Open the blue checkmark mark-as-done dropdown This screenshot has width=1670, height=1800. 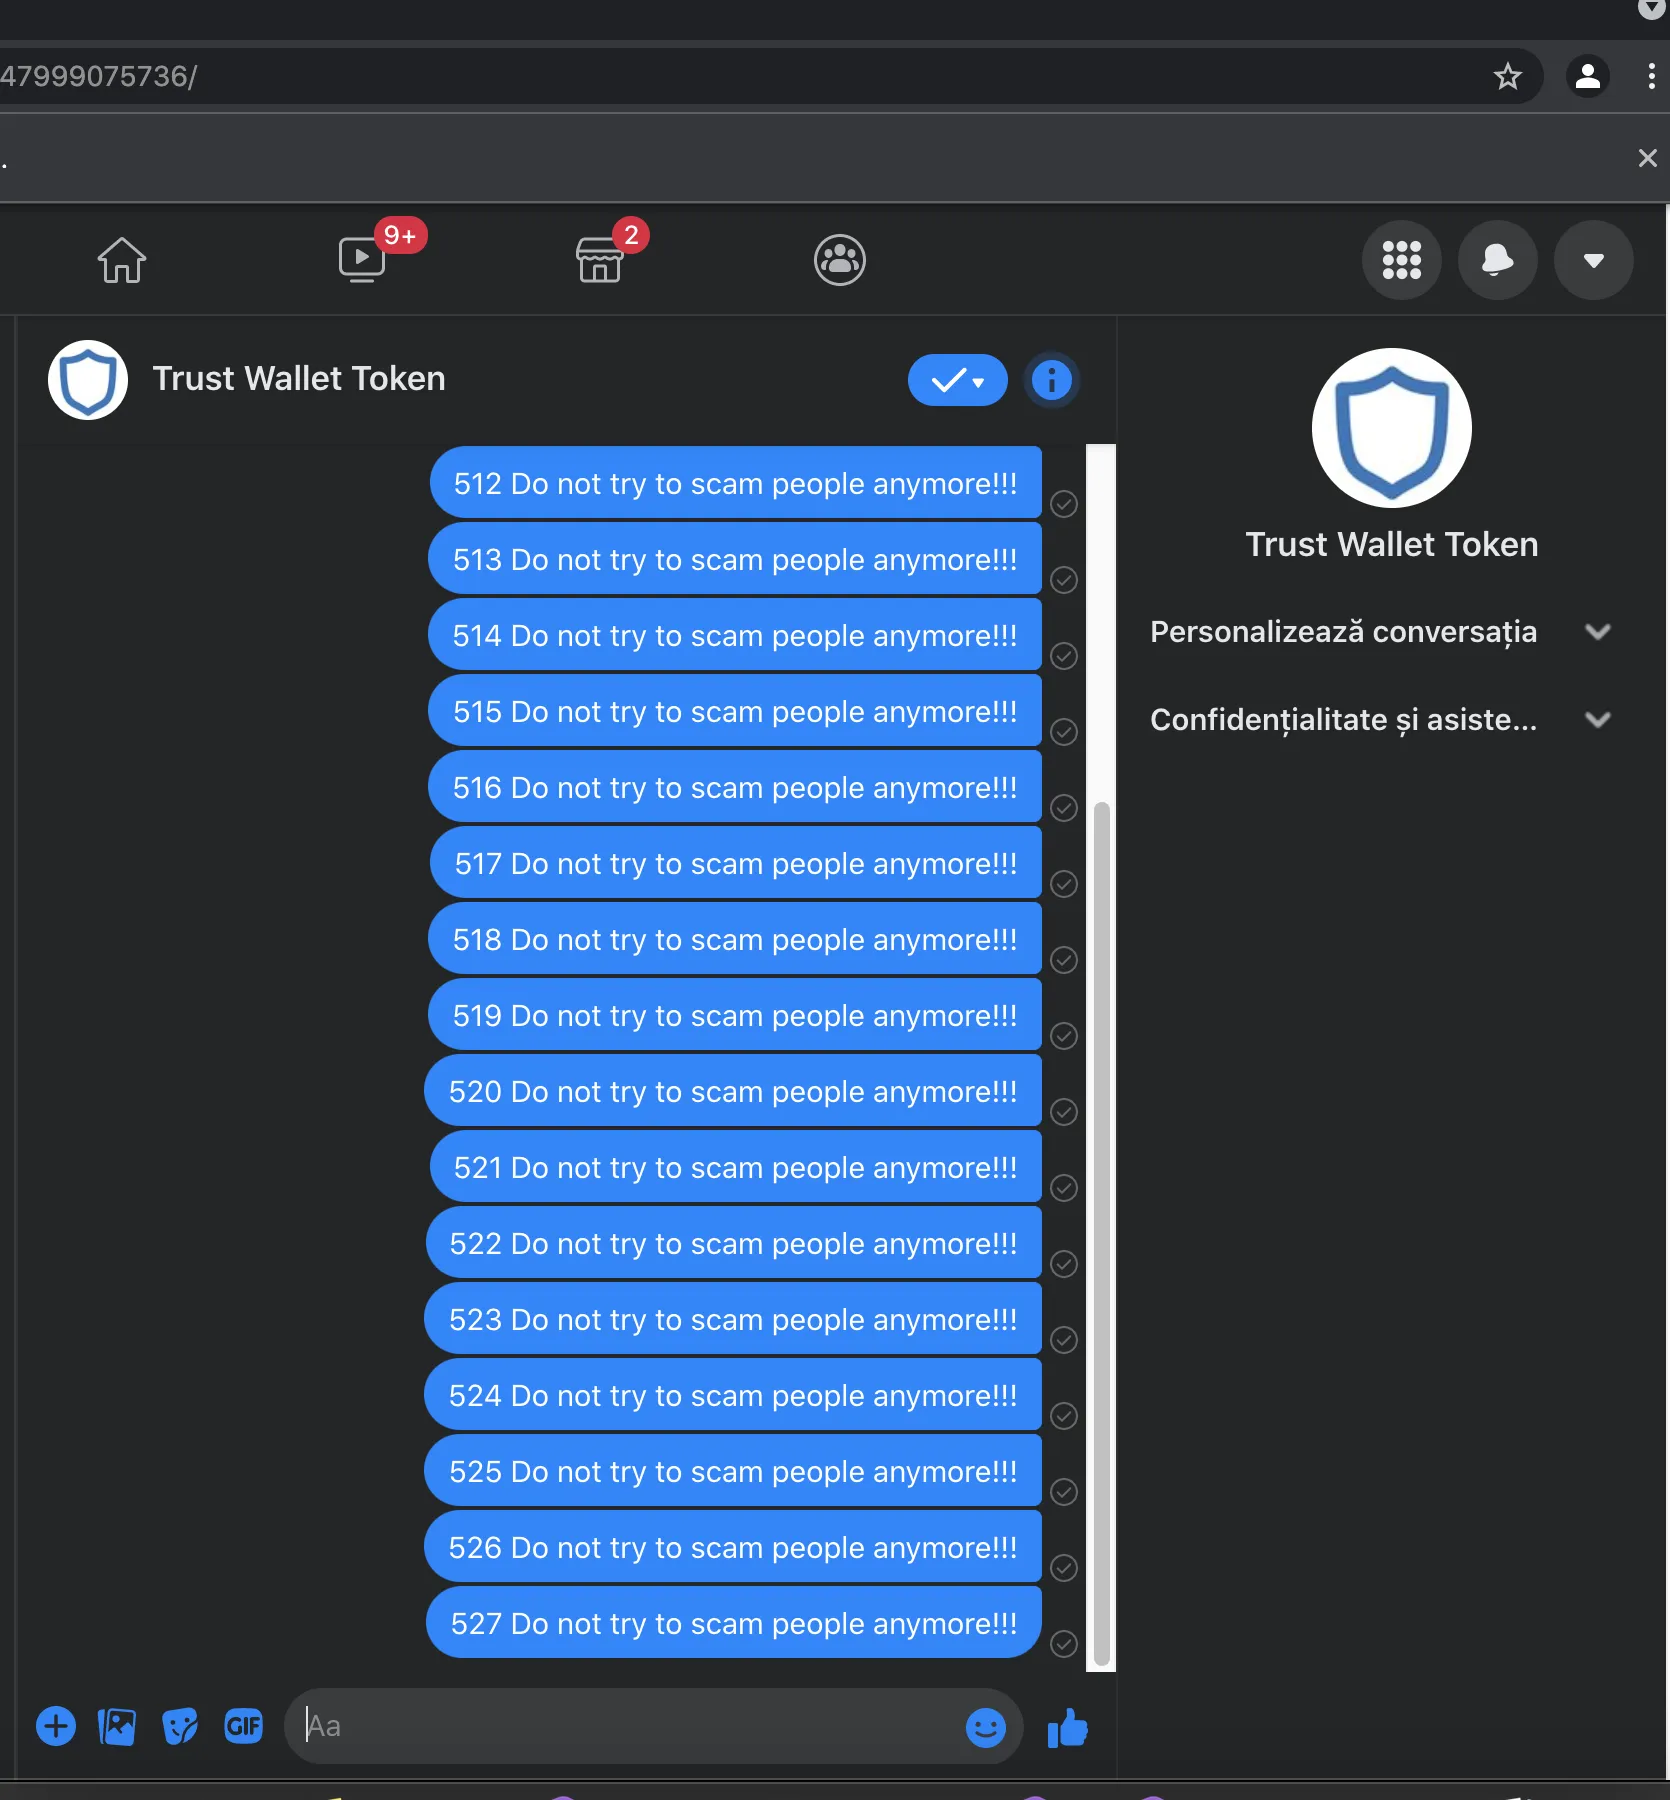pyautogui.click(x=958, y=380)
